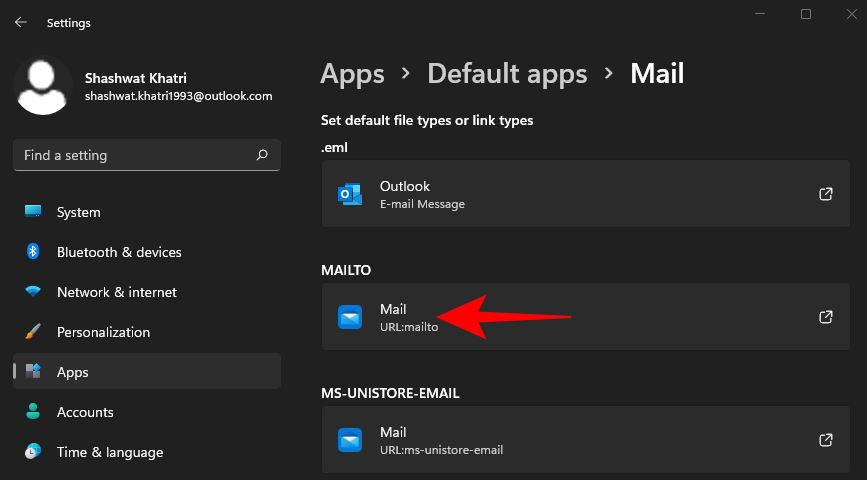Image resolution: width=867 pixels, height=480 pixels.
Task: Click the Outlook app icon
Action: [x=350, y=194]
